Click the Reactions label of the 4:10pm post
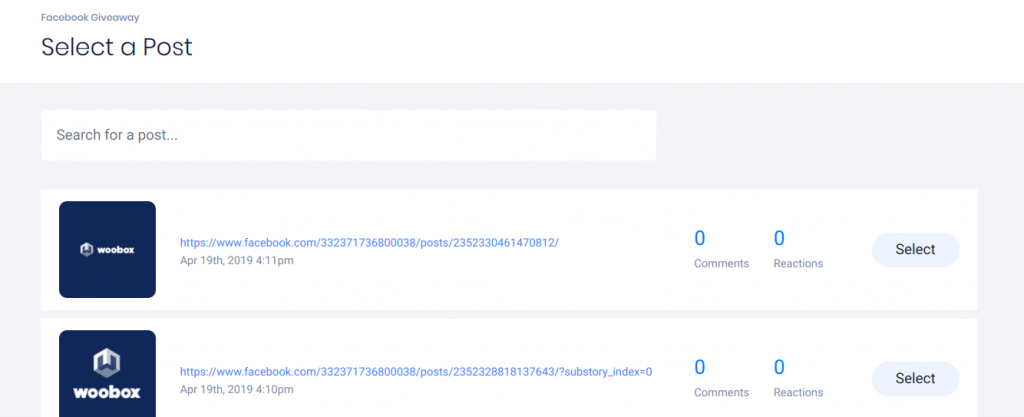Image resolution: width=1024 pixels, height=417 pixels. click(798, 392)
